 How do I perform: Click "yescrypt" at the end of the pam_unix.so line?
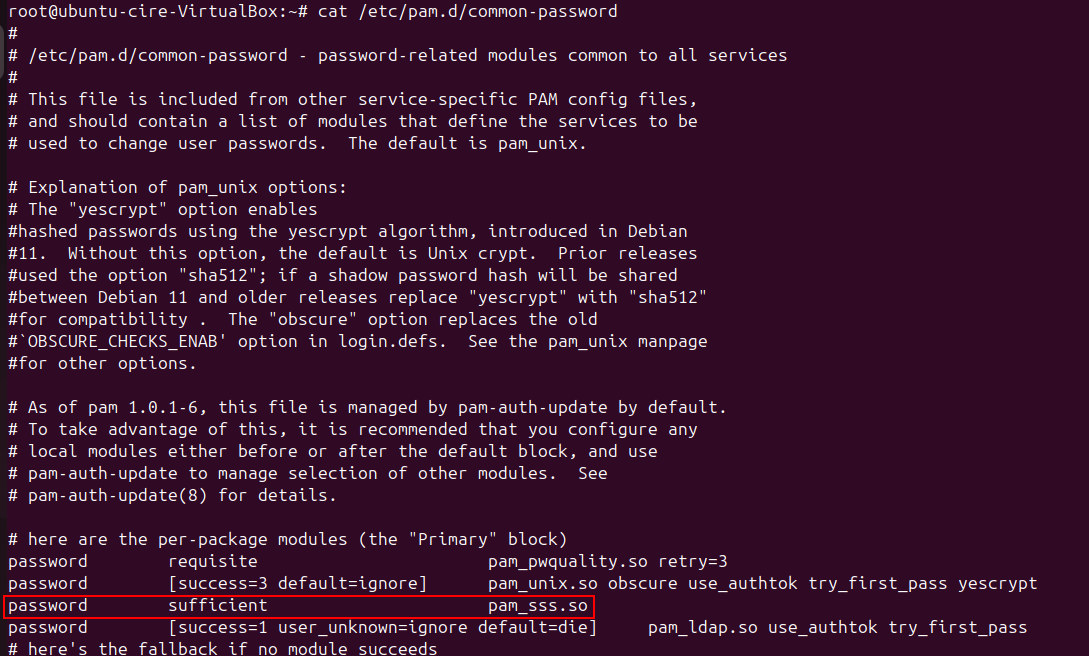click(998, 584)
